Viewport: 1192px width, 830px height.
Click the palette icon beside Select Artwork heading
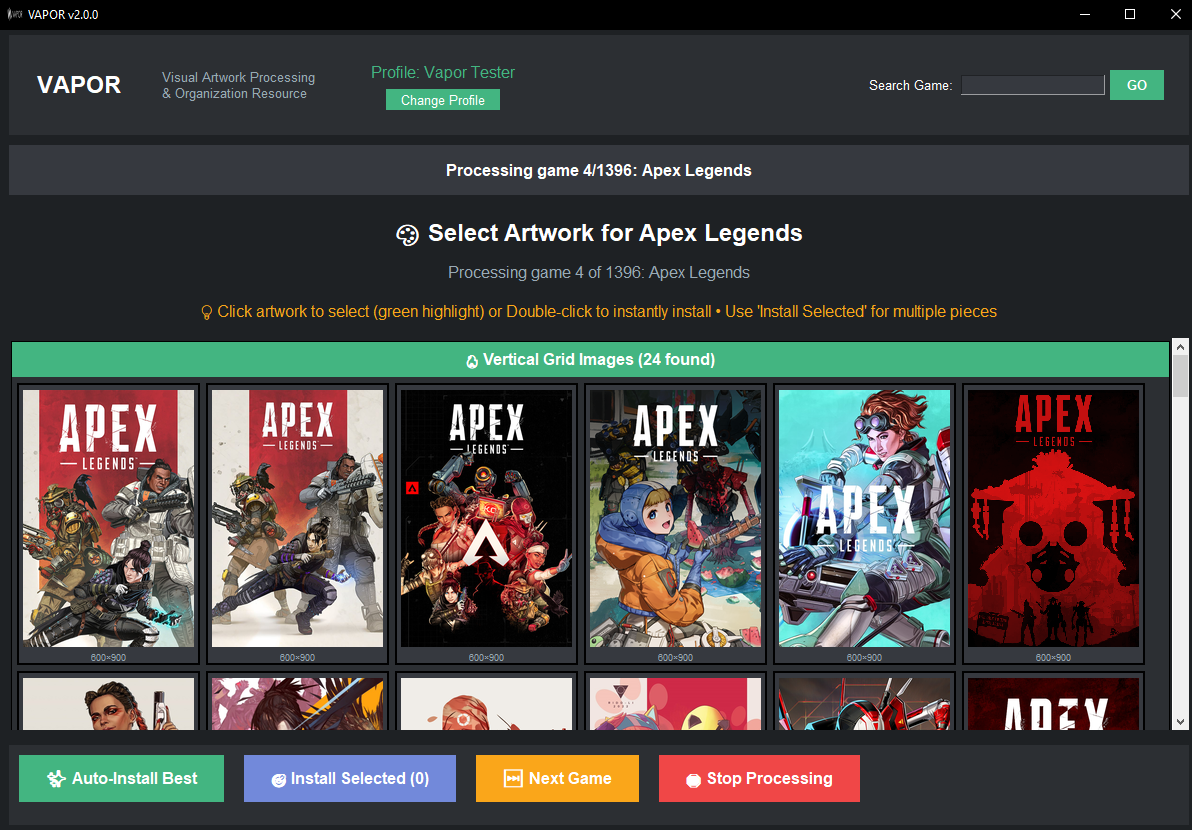(407, 235)
